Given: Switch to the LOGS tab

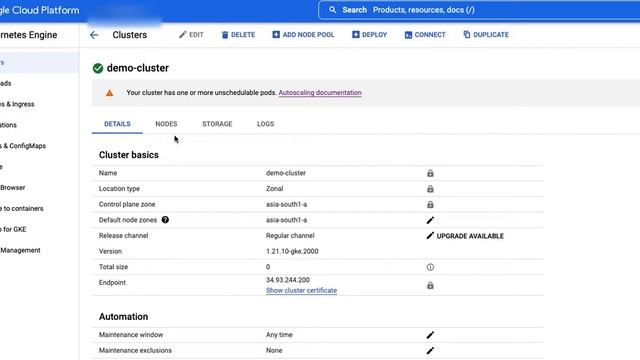Looking at the screenshot, I should click(x=265, y=124).
